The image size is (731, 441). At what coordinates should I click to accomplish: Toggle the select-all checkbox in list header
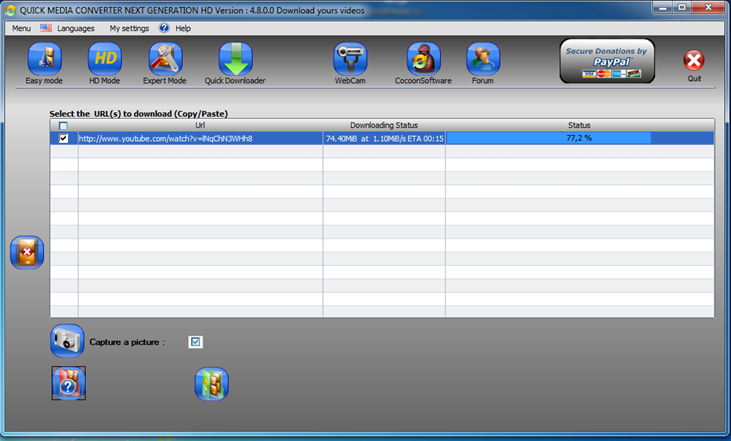(x=63, y=125)
